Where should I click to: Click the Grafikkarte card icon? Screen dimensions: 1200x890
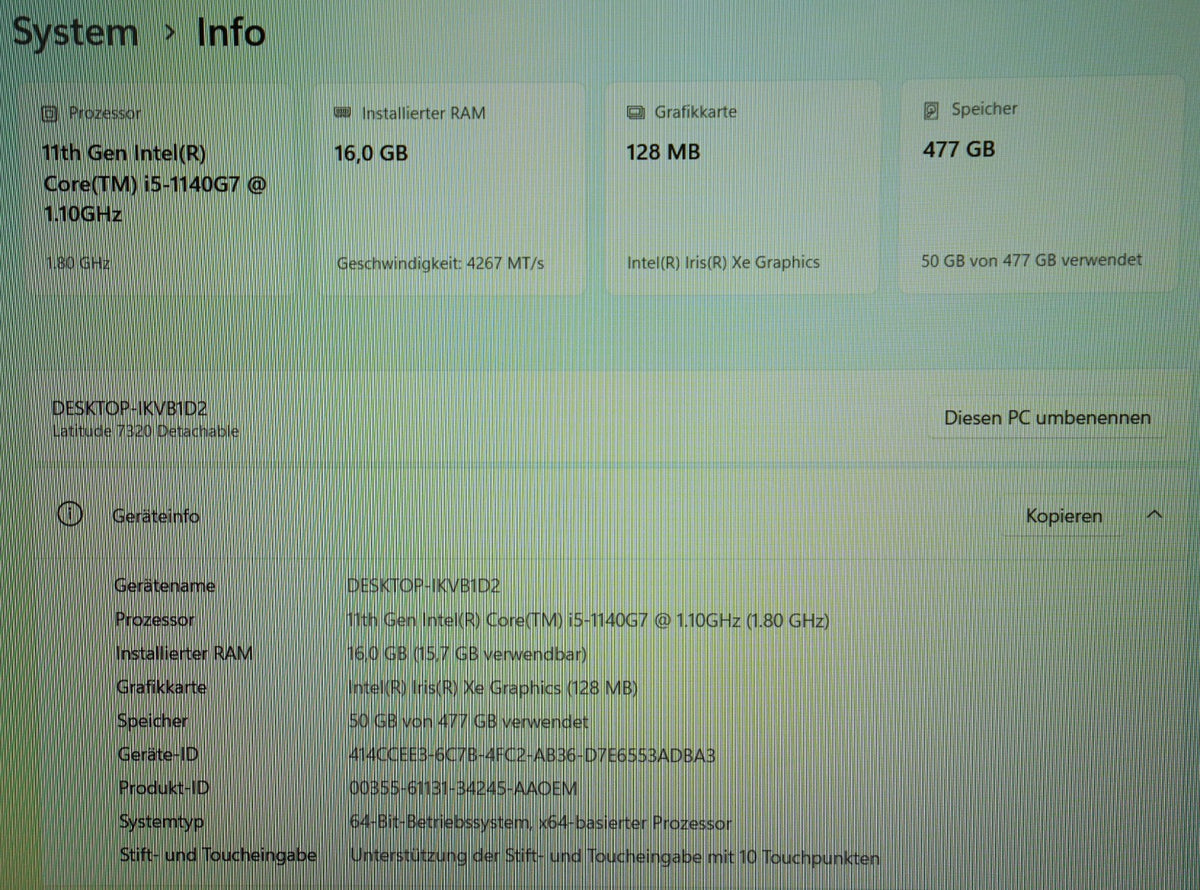coord(636,112)
